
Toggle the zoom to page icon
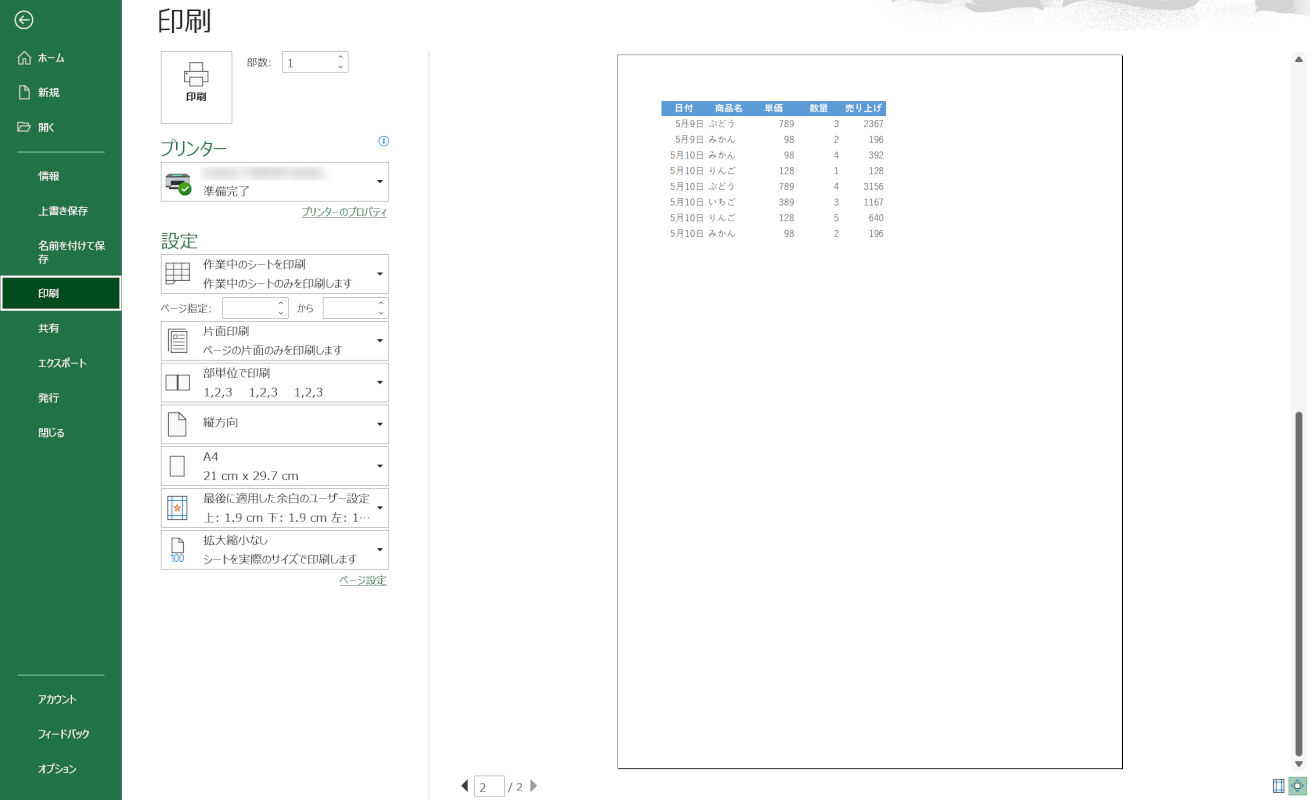(1298, 786)
